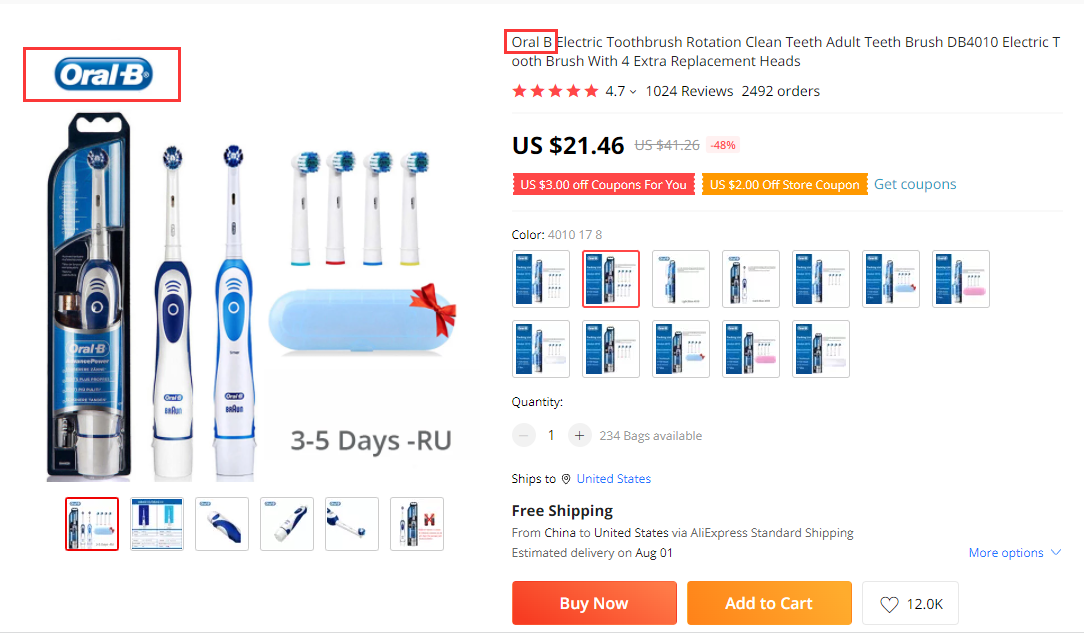Open the United States ship-to selector

(613, 479)
